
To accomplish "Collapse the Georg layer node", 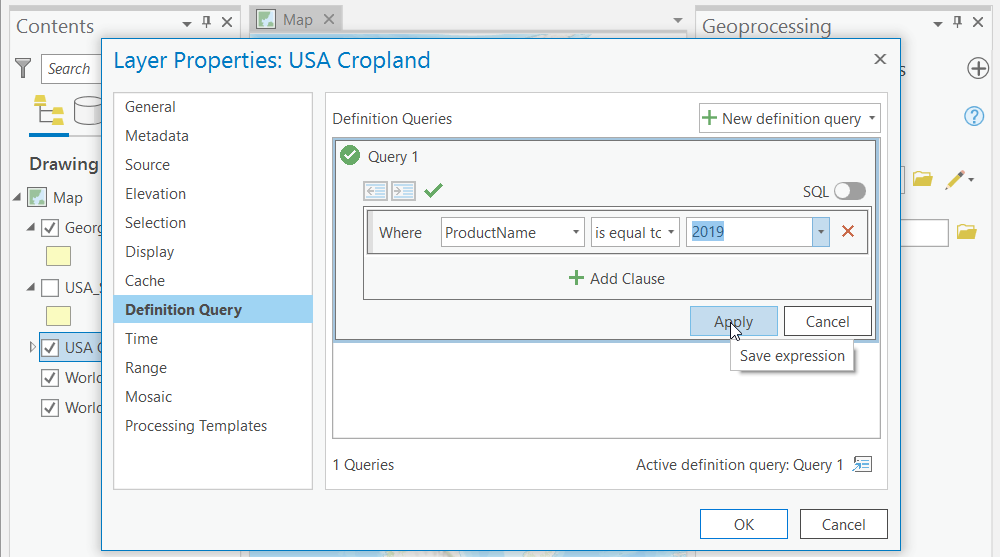I will coord(31,227).
